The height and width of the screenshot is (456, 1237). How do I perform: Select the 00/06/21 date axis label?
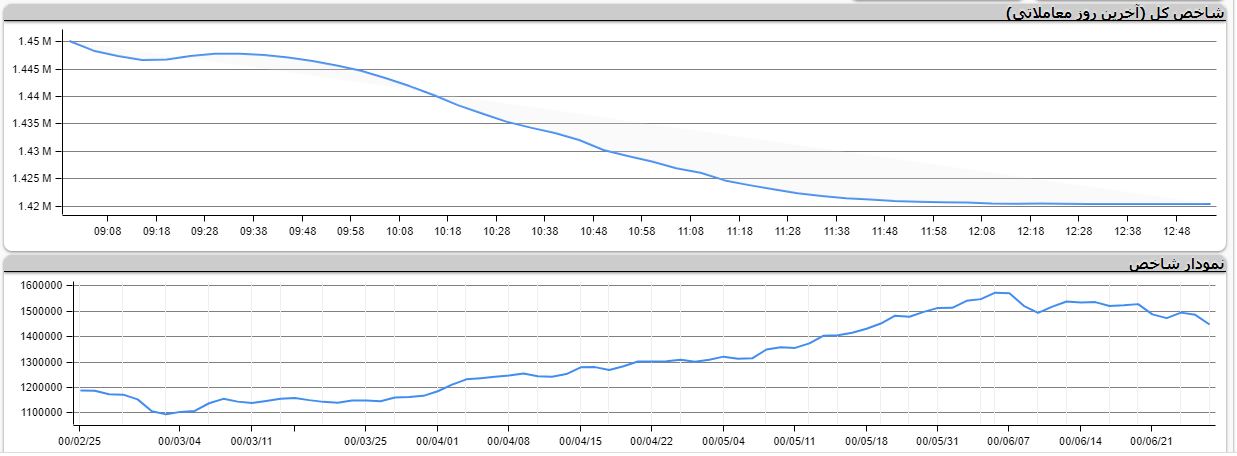coord(1151,440)
